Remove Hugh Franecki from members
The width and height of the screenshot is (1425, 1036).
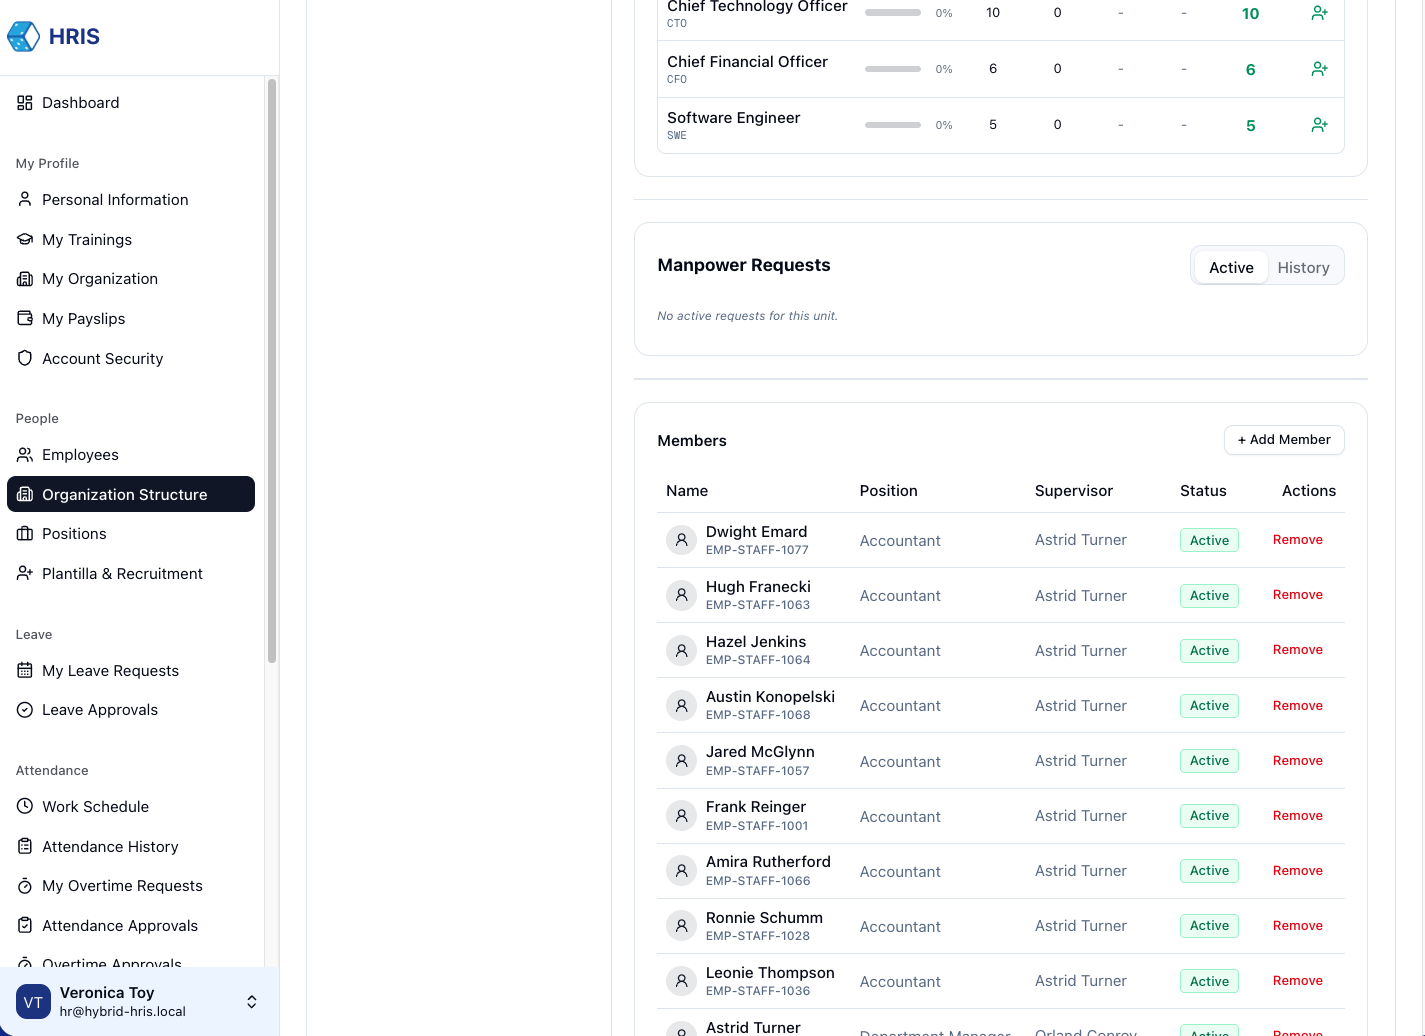click(1297, 595)
